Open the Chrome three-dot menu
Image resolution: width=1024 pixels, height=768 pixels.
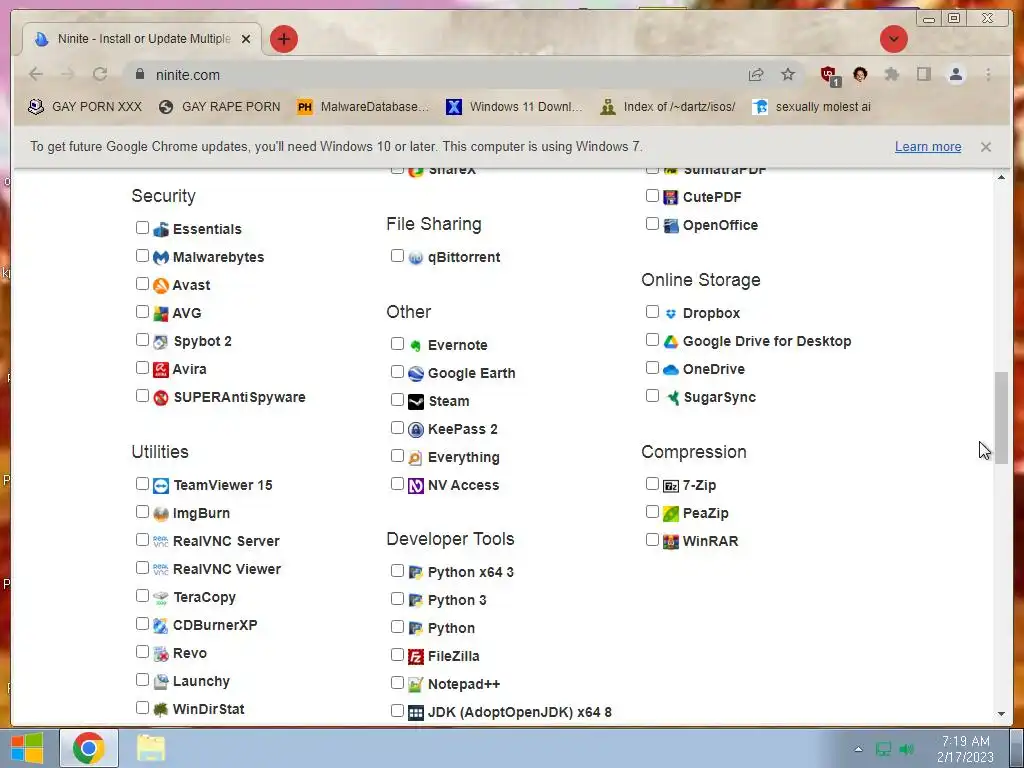click(x=988, y=74)
